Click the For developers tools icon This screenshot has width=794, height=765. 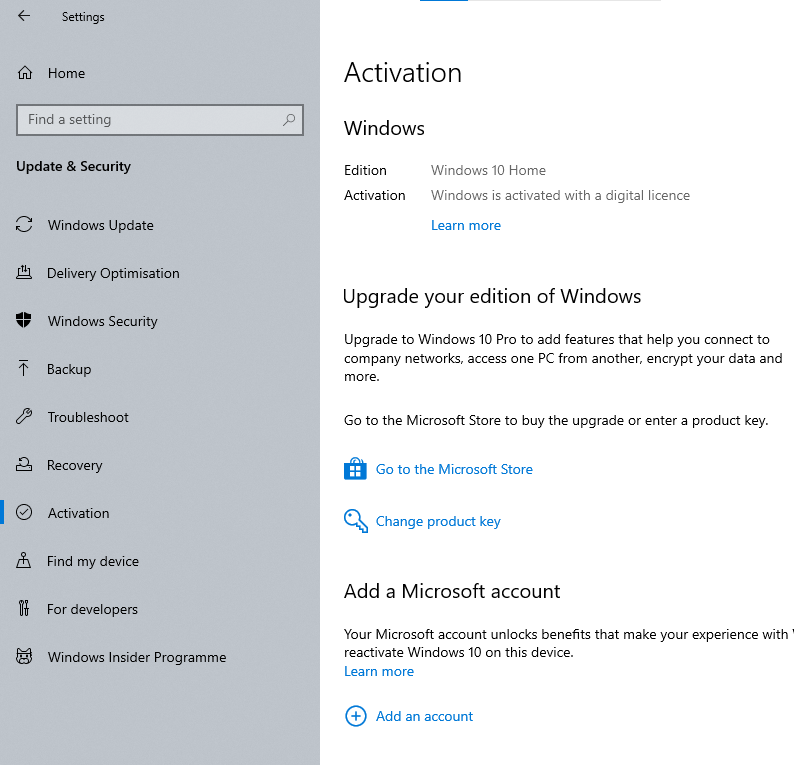coord(24,608)
